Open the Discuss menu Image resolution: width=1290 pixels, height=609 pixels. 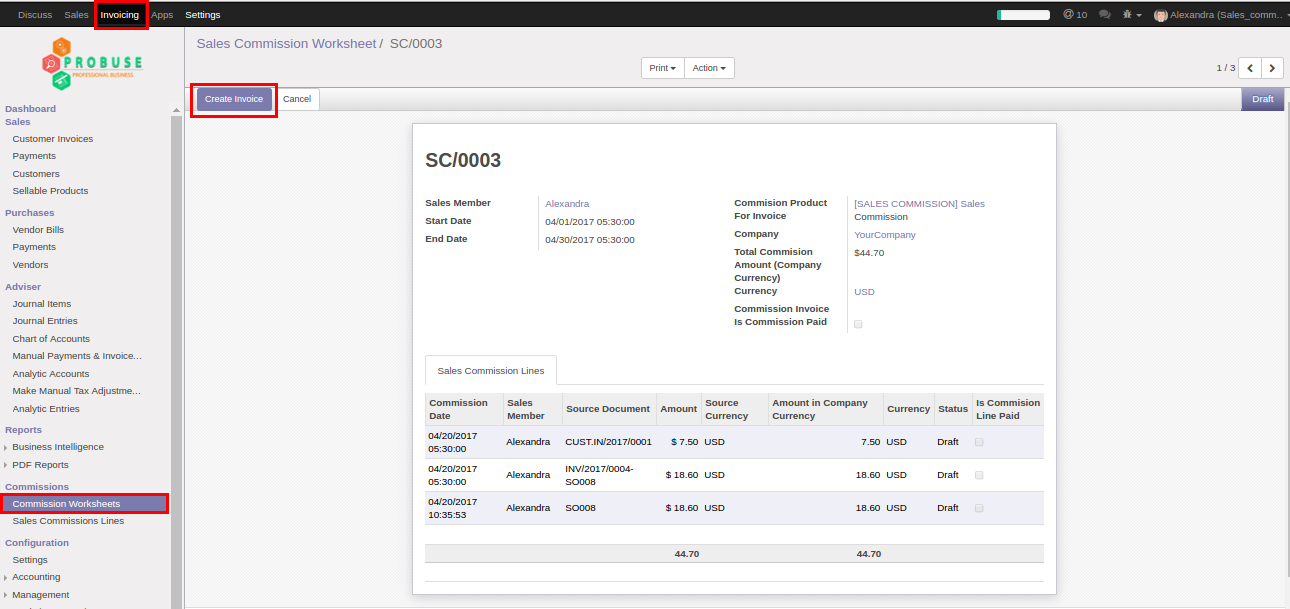(35, 15)
